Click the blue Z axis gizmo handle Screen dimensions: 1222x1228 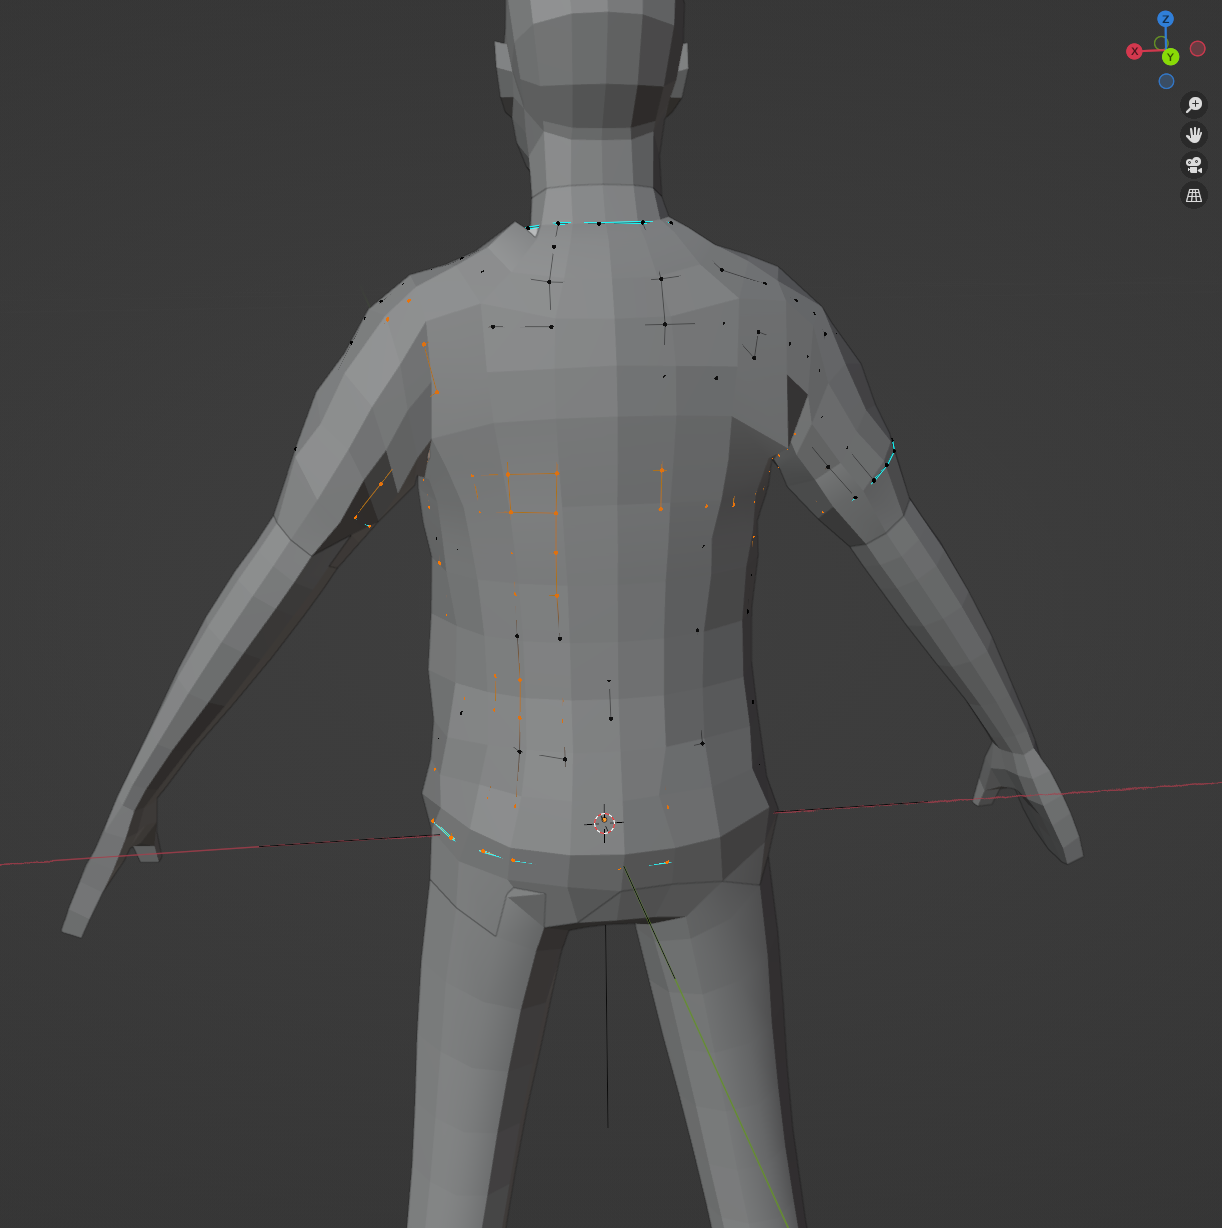[1165, 19]
